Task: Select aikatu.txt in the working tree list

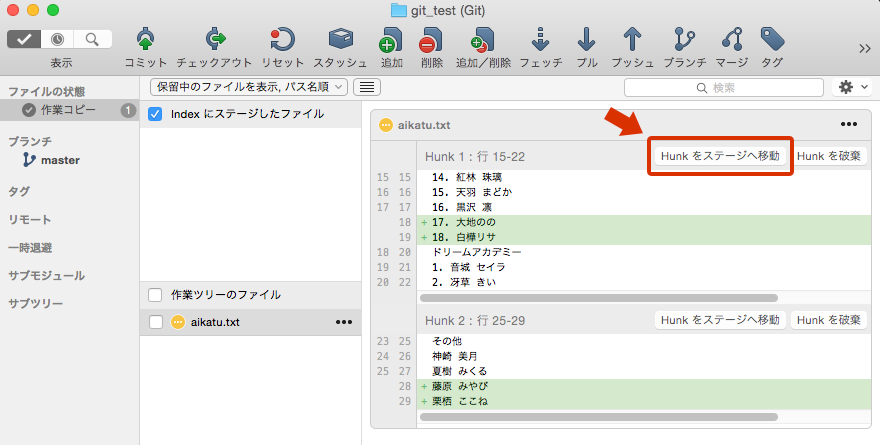Action: (250, 322)
